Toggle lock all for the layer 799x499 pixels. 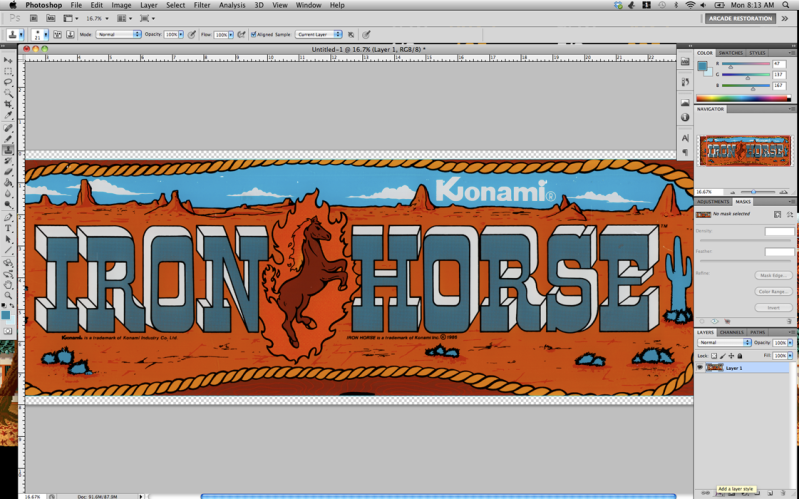click(740, 356)
